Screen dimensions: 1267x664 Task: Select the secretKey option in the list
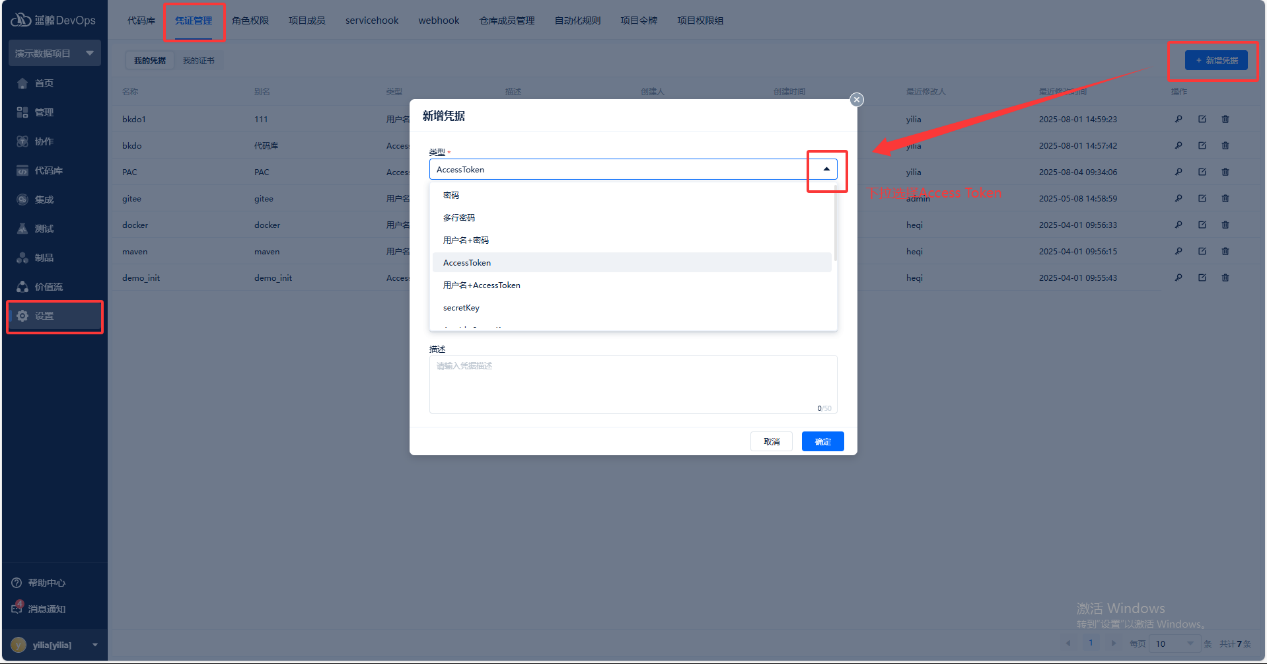461,308
